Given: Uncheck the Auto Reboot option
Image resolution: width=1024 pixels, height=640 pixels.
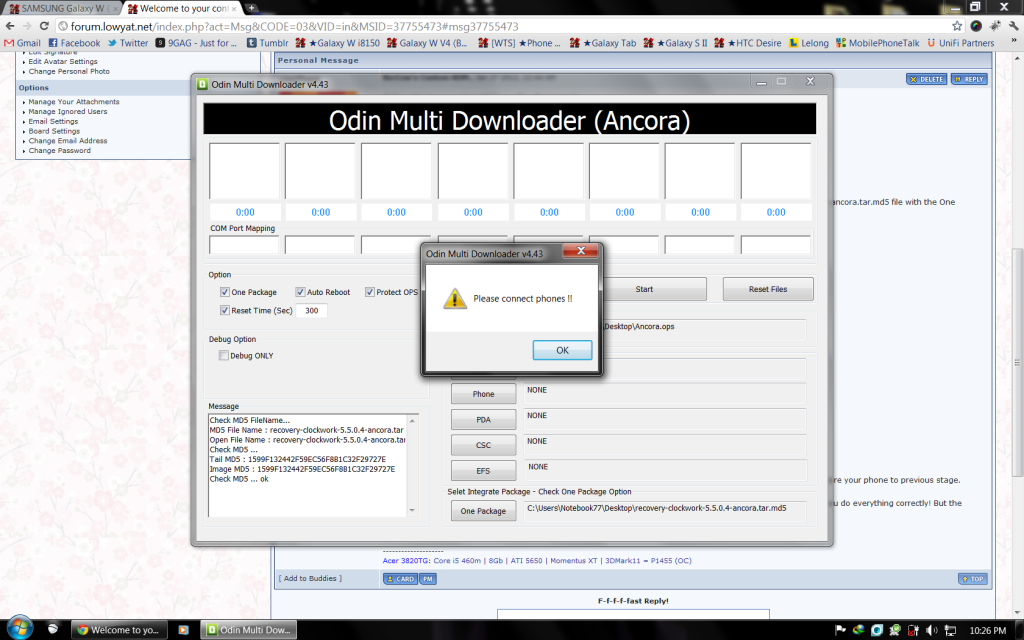Looking at the screenshot, I should [300, 292].
